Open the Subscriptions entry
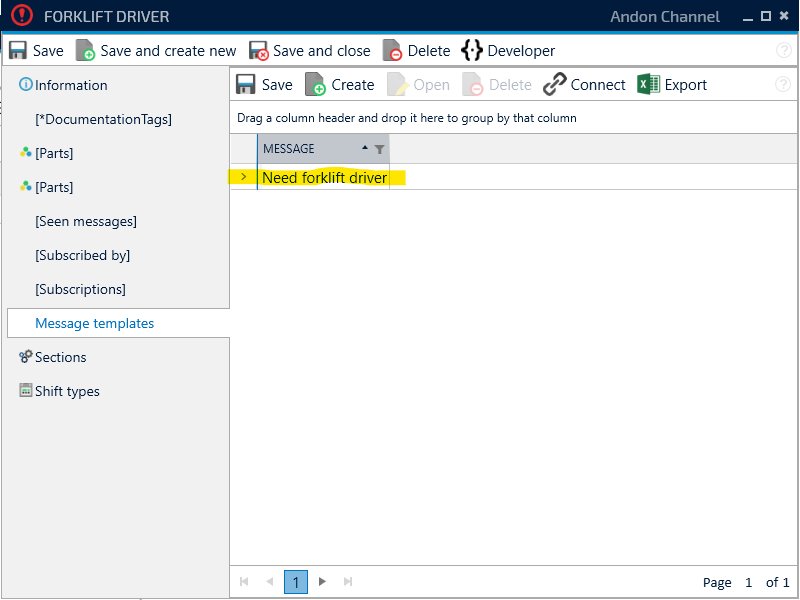Image resolution: width=800 pixels, height=600 pixels. (80, 289)
